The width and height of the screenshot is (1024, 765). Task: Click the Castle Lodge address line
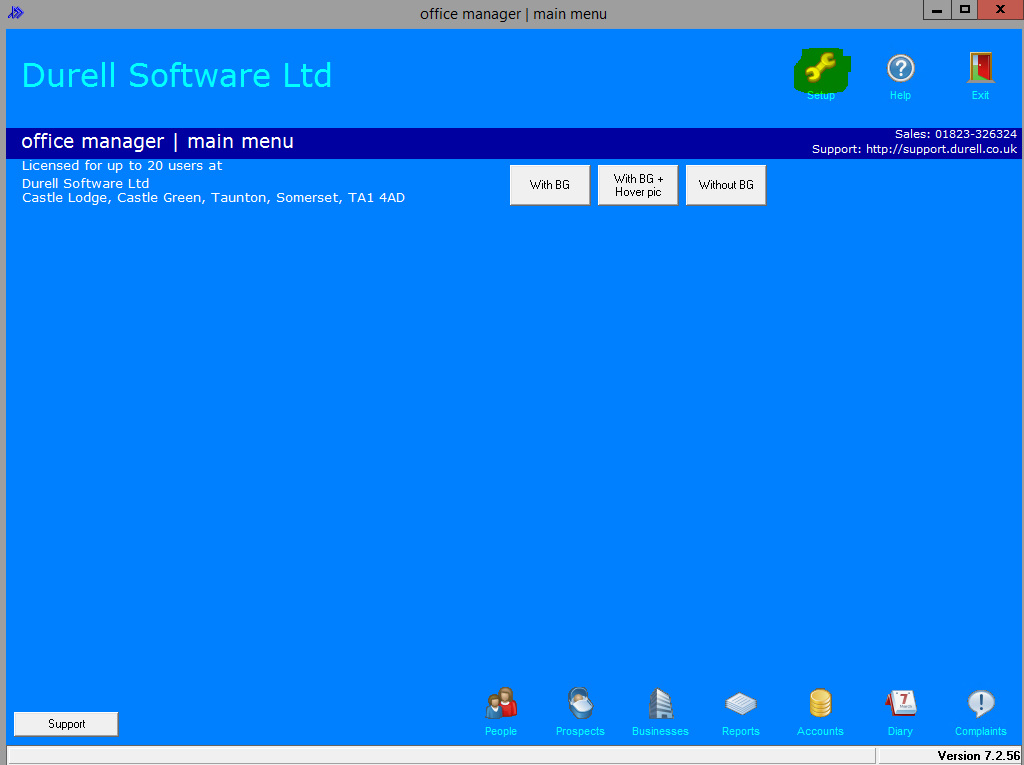pos(214,197)
